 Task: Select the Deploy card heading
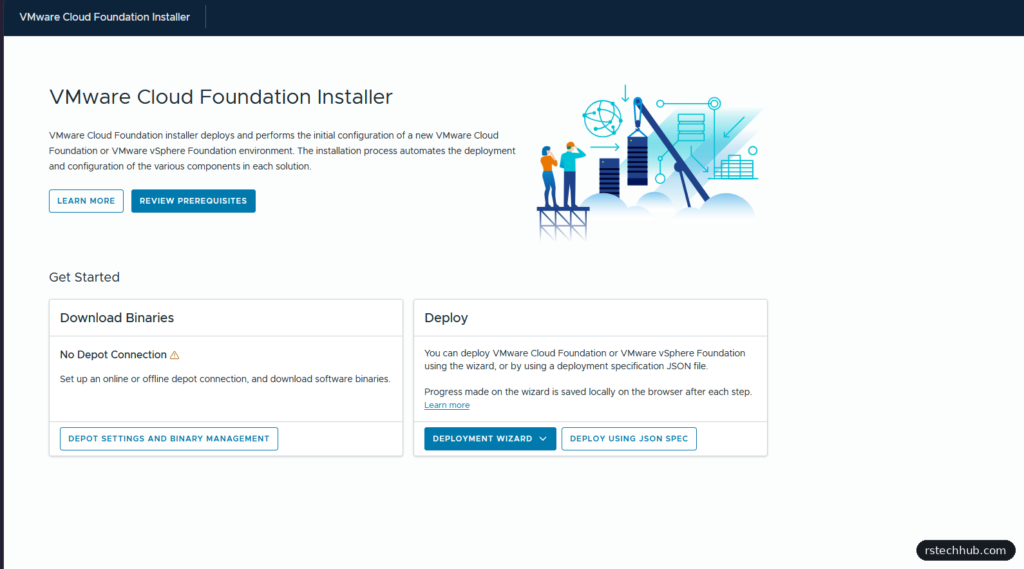(446, 318)
